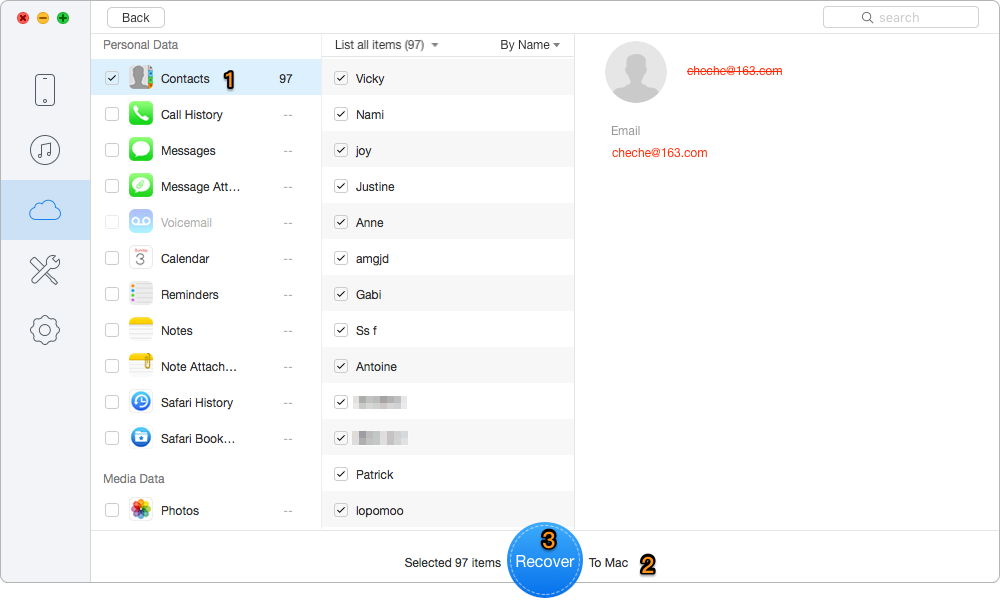Check the Notes checkbox
Viewport: 1000px width, 608px height.
tap(112, 330)
